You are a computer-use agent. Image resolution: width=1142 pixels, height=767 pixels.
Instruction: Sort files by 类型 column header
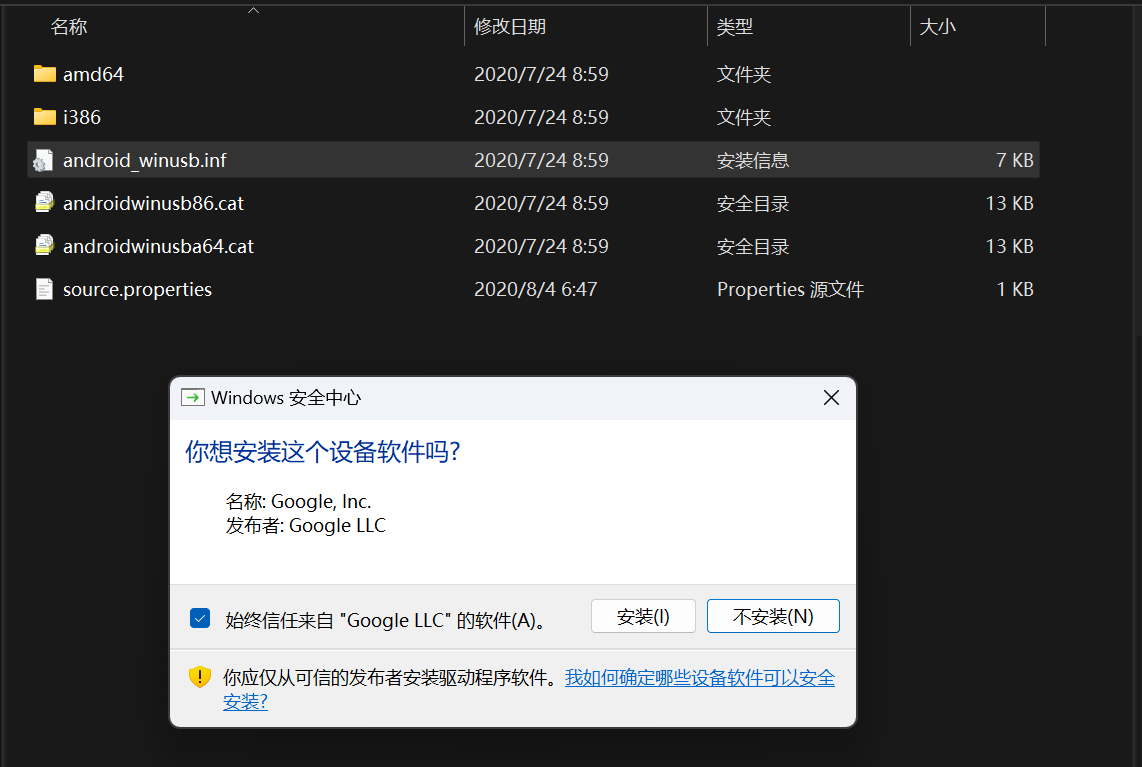tap(735, 27)
